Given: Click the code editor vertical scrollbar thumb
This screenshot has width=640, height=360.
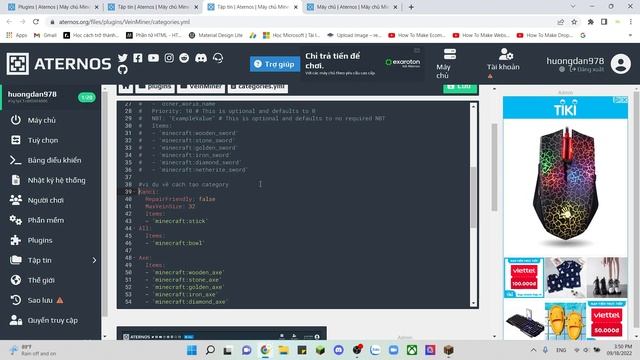Looking at the screenshot, I should point(473,198).
